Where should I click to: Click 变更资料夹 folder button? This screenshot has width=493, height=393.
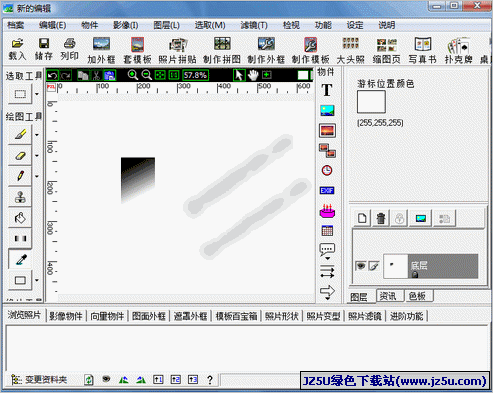click(x=39, y=379)
